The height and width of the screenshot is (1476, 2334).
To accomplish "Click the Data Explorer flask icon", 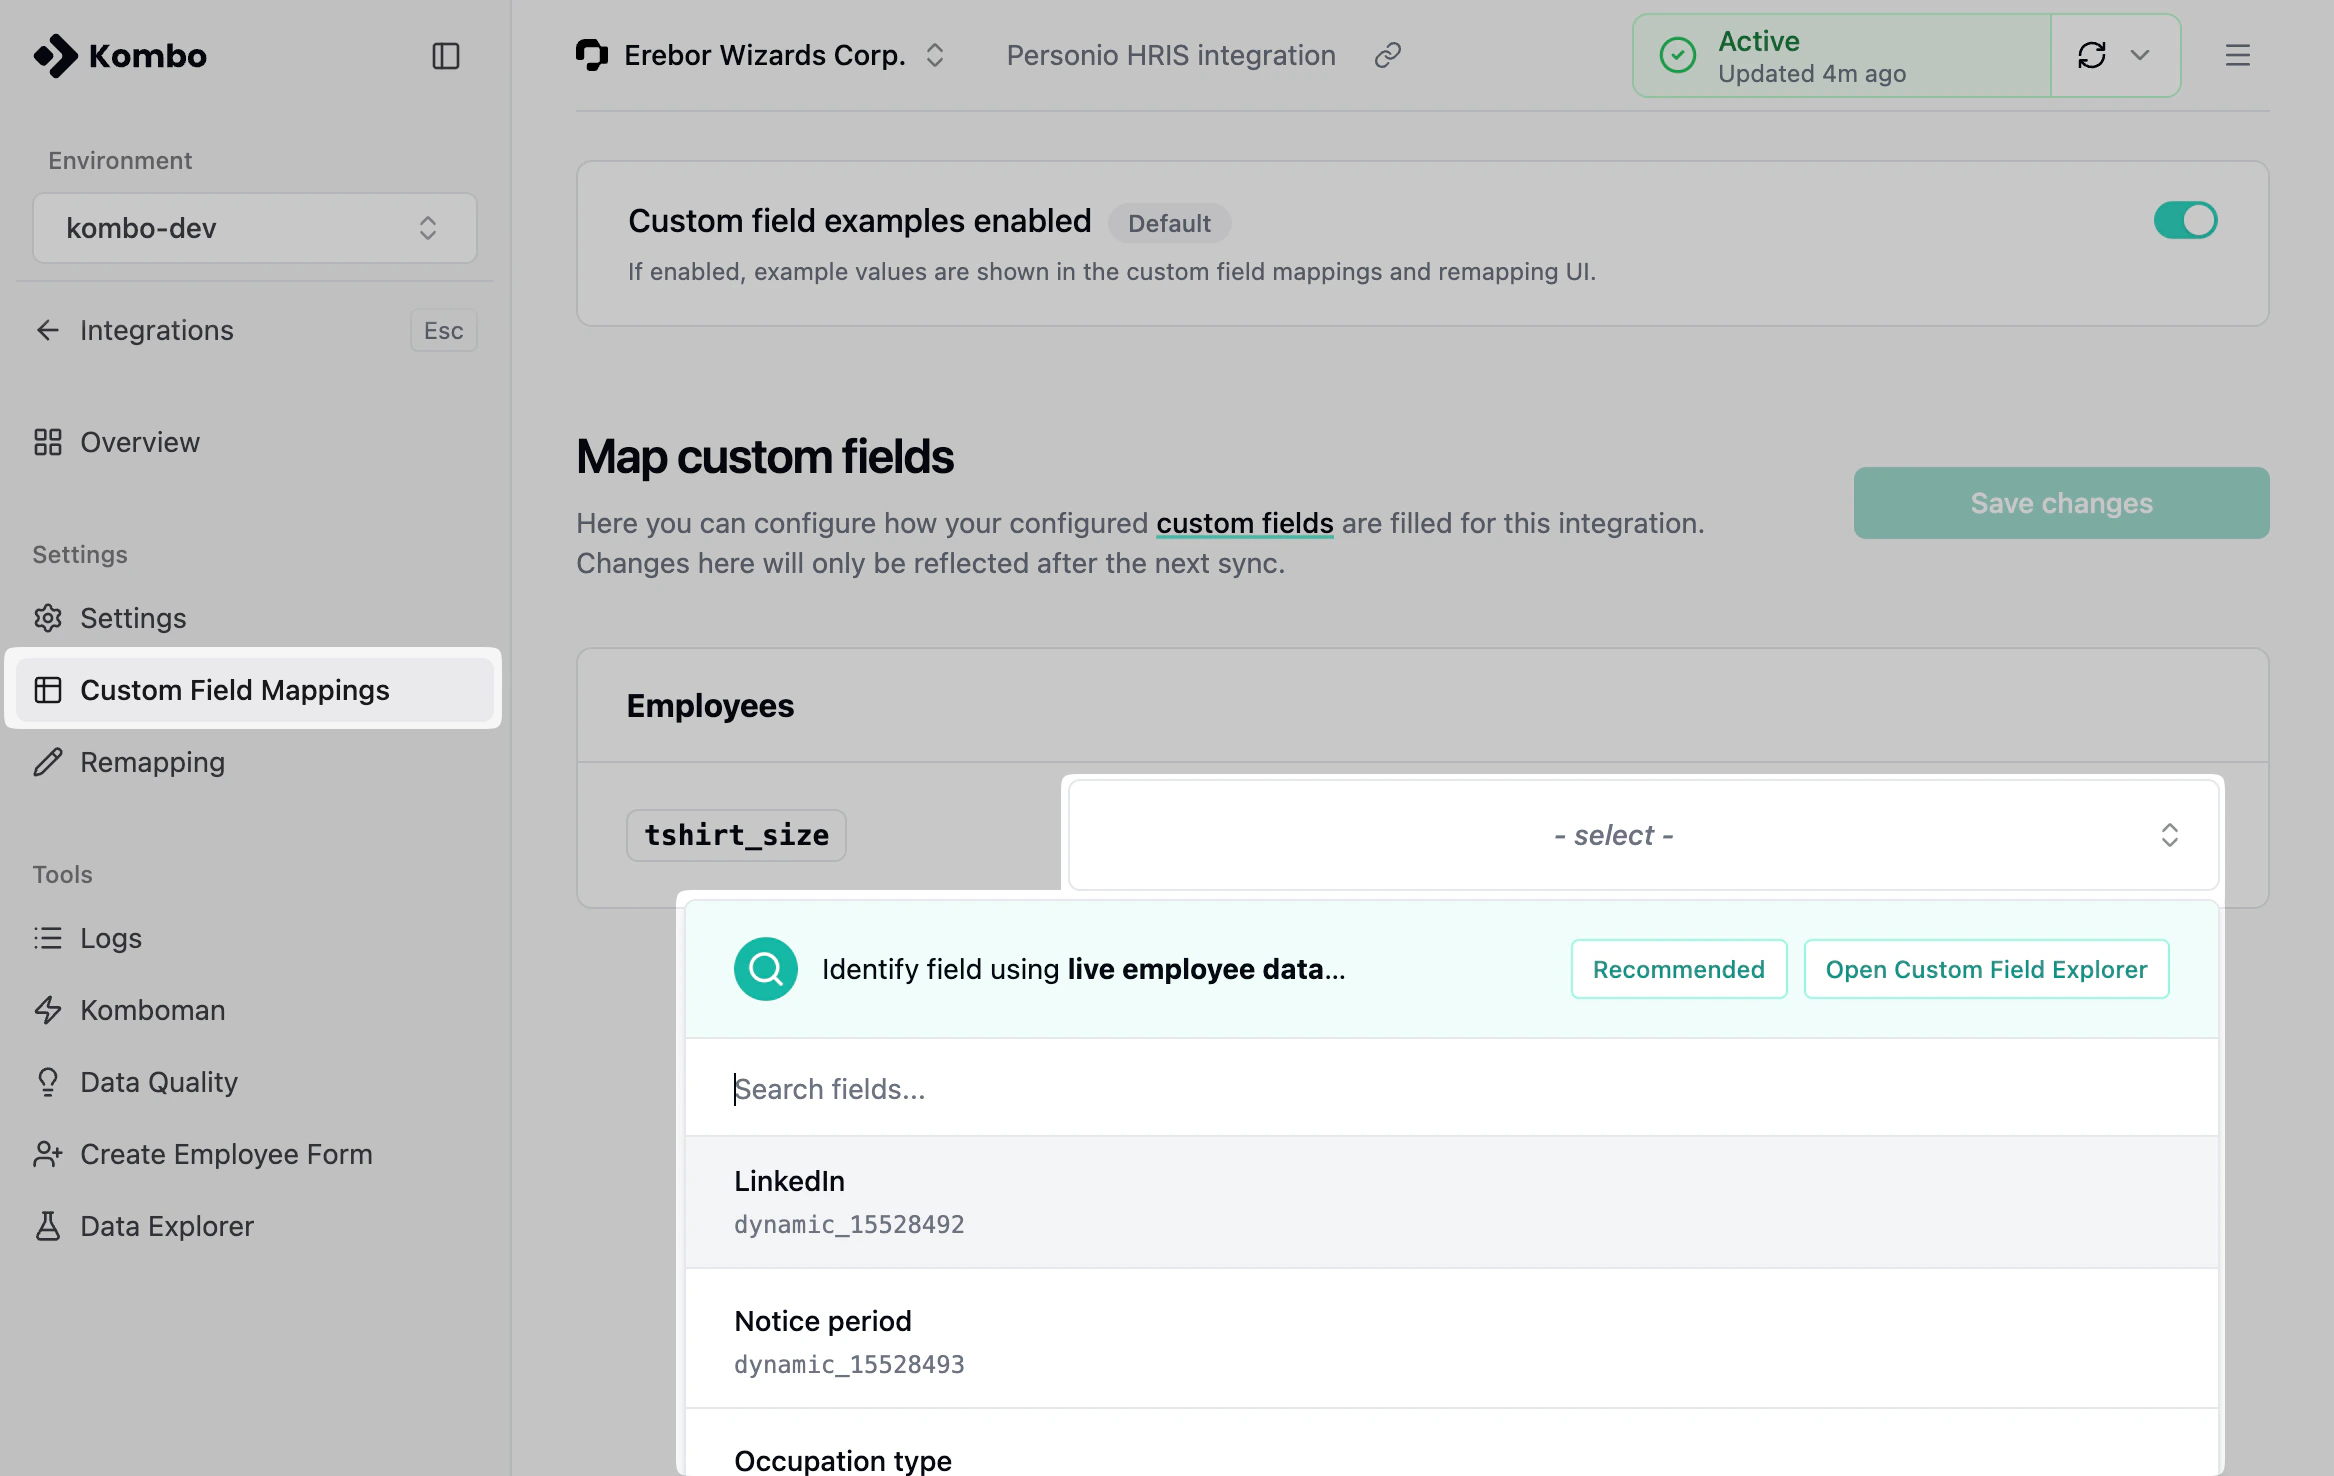I will click(48, 1226).
